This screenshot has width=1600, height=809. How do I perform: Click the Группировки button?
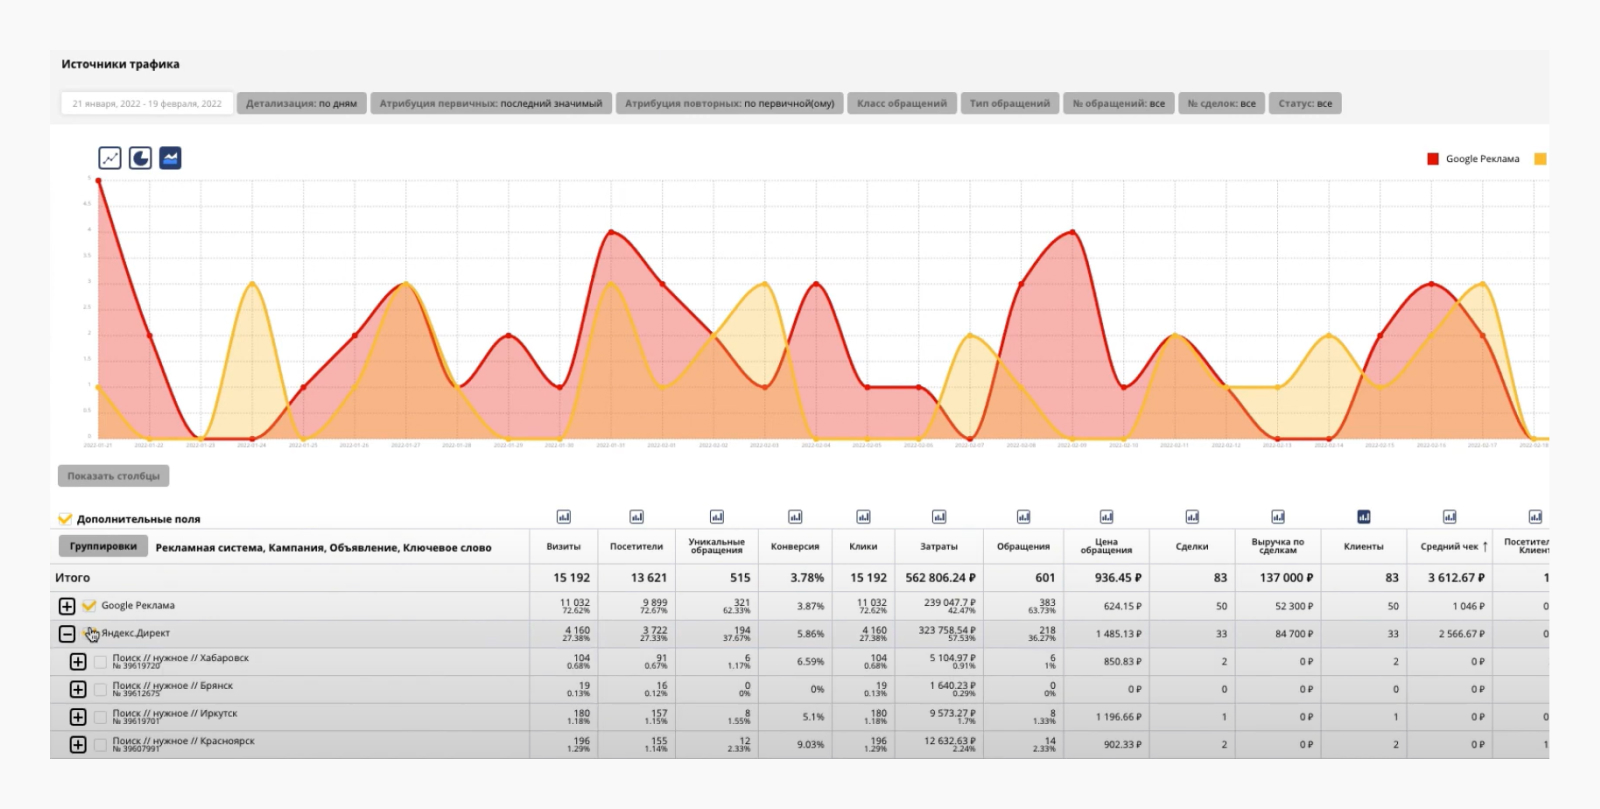[103, 546]
